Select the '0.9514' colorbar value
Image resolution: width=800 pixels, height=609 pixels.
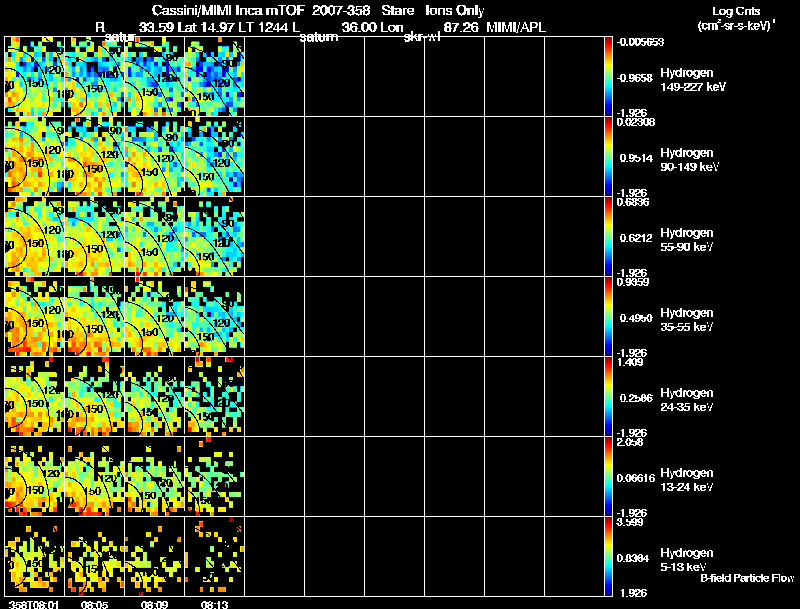pos(636,158)
